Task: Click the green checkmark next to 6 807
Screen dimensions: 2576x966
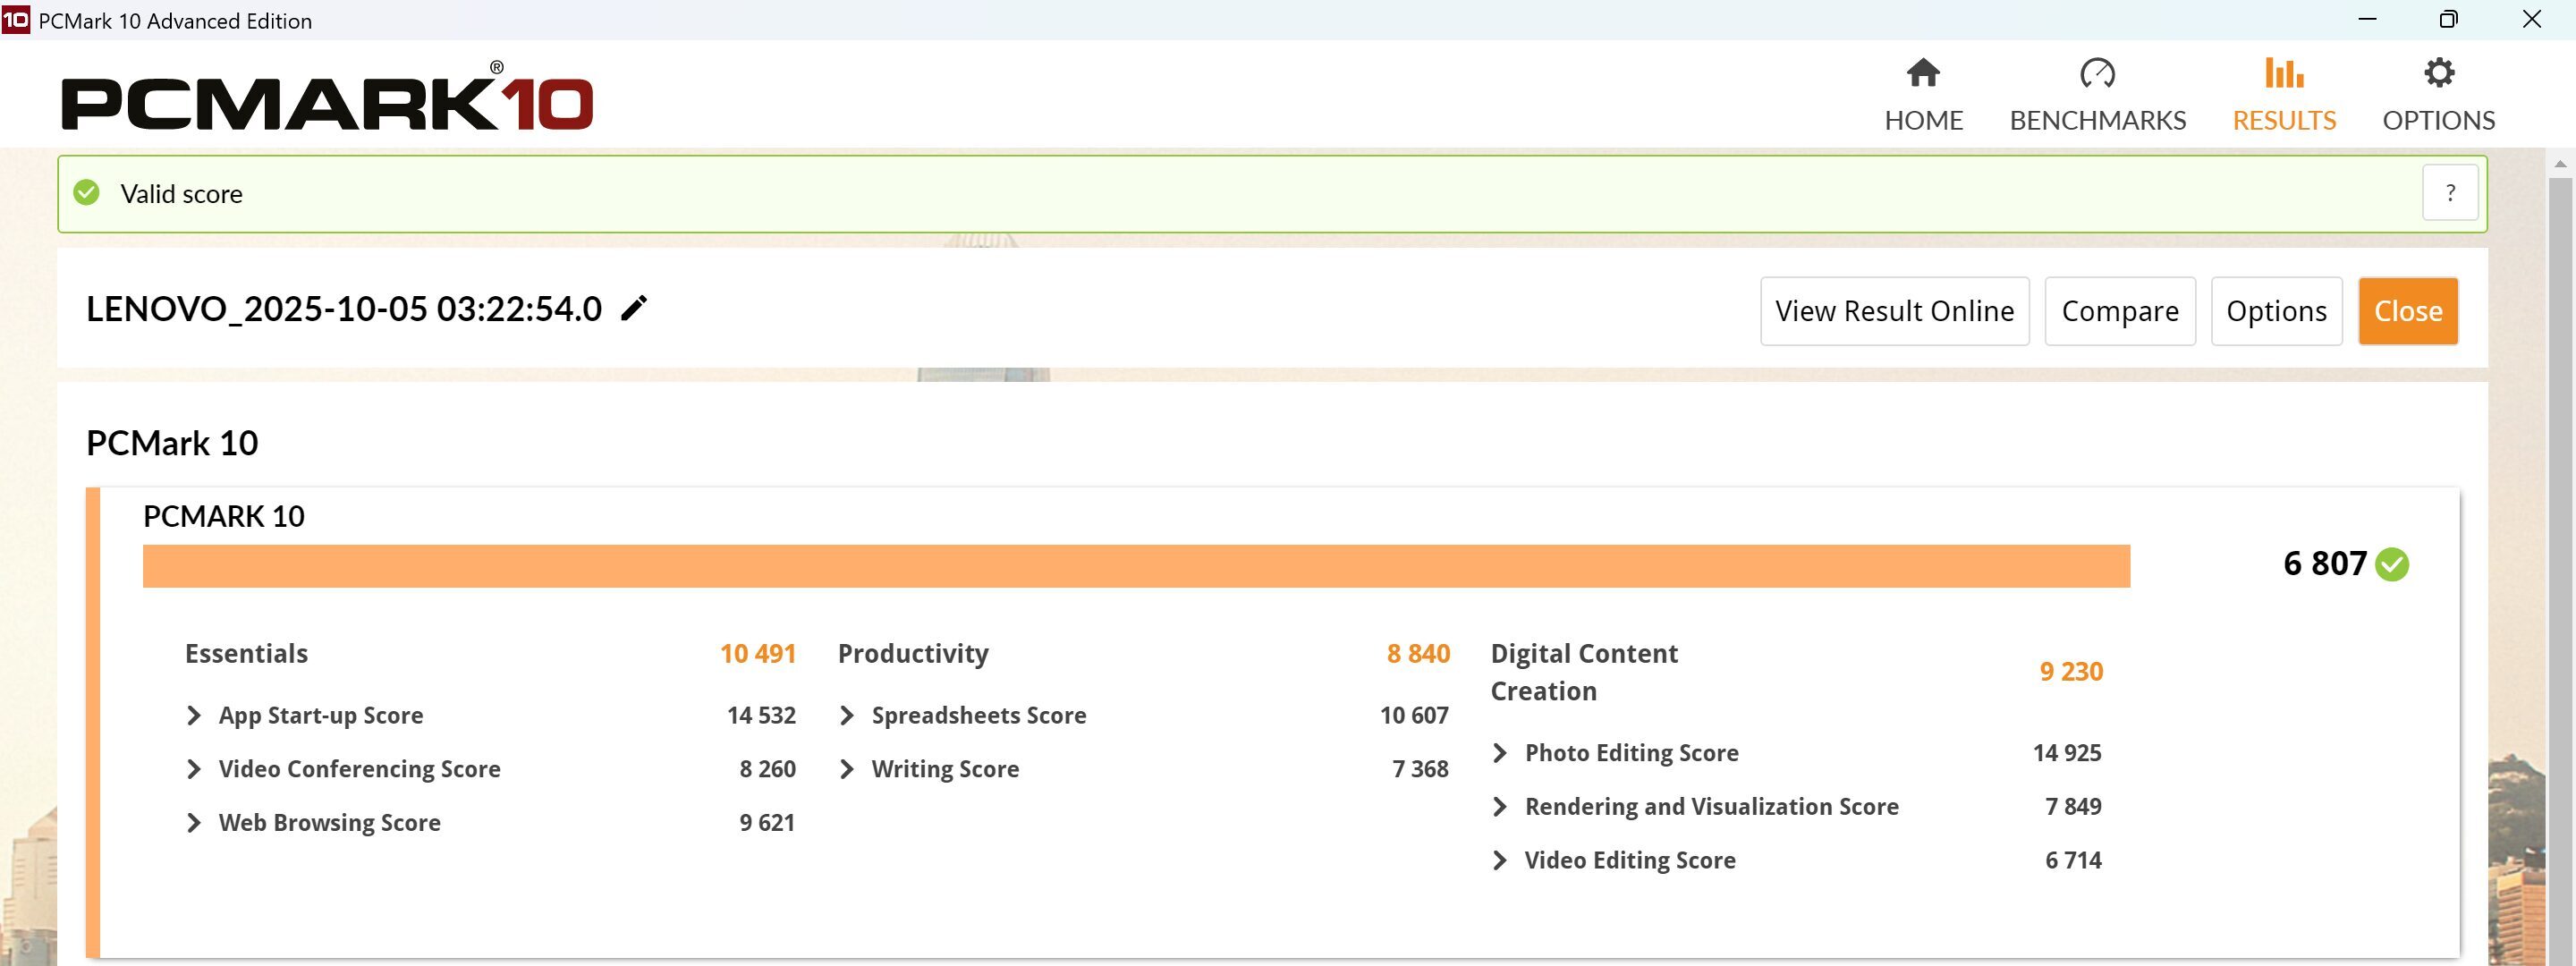Action: click(x=2392, y=564)
